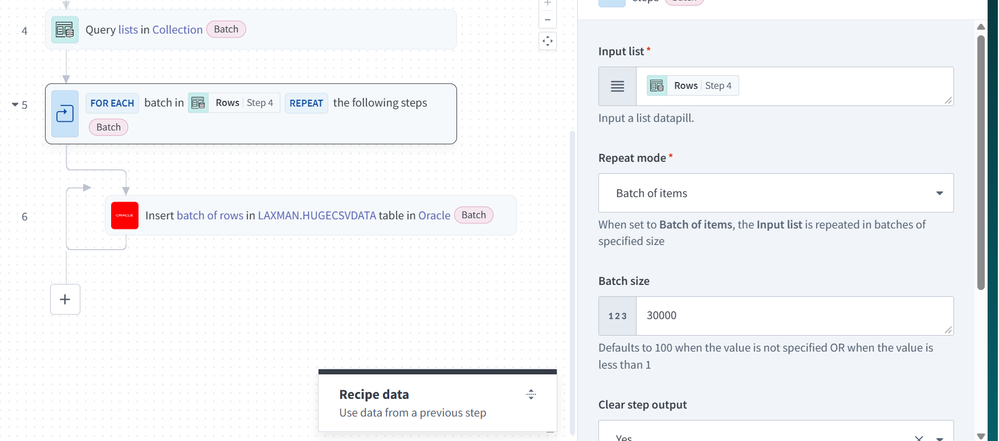Screen dimensions: 999x441
Task: Click the resize handle of the Batch size field
Action: pos(948,329)
